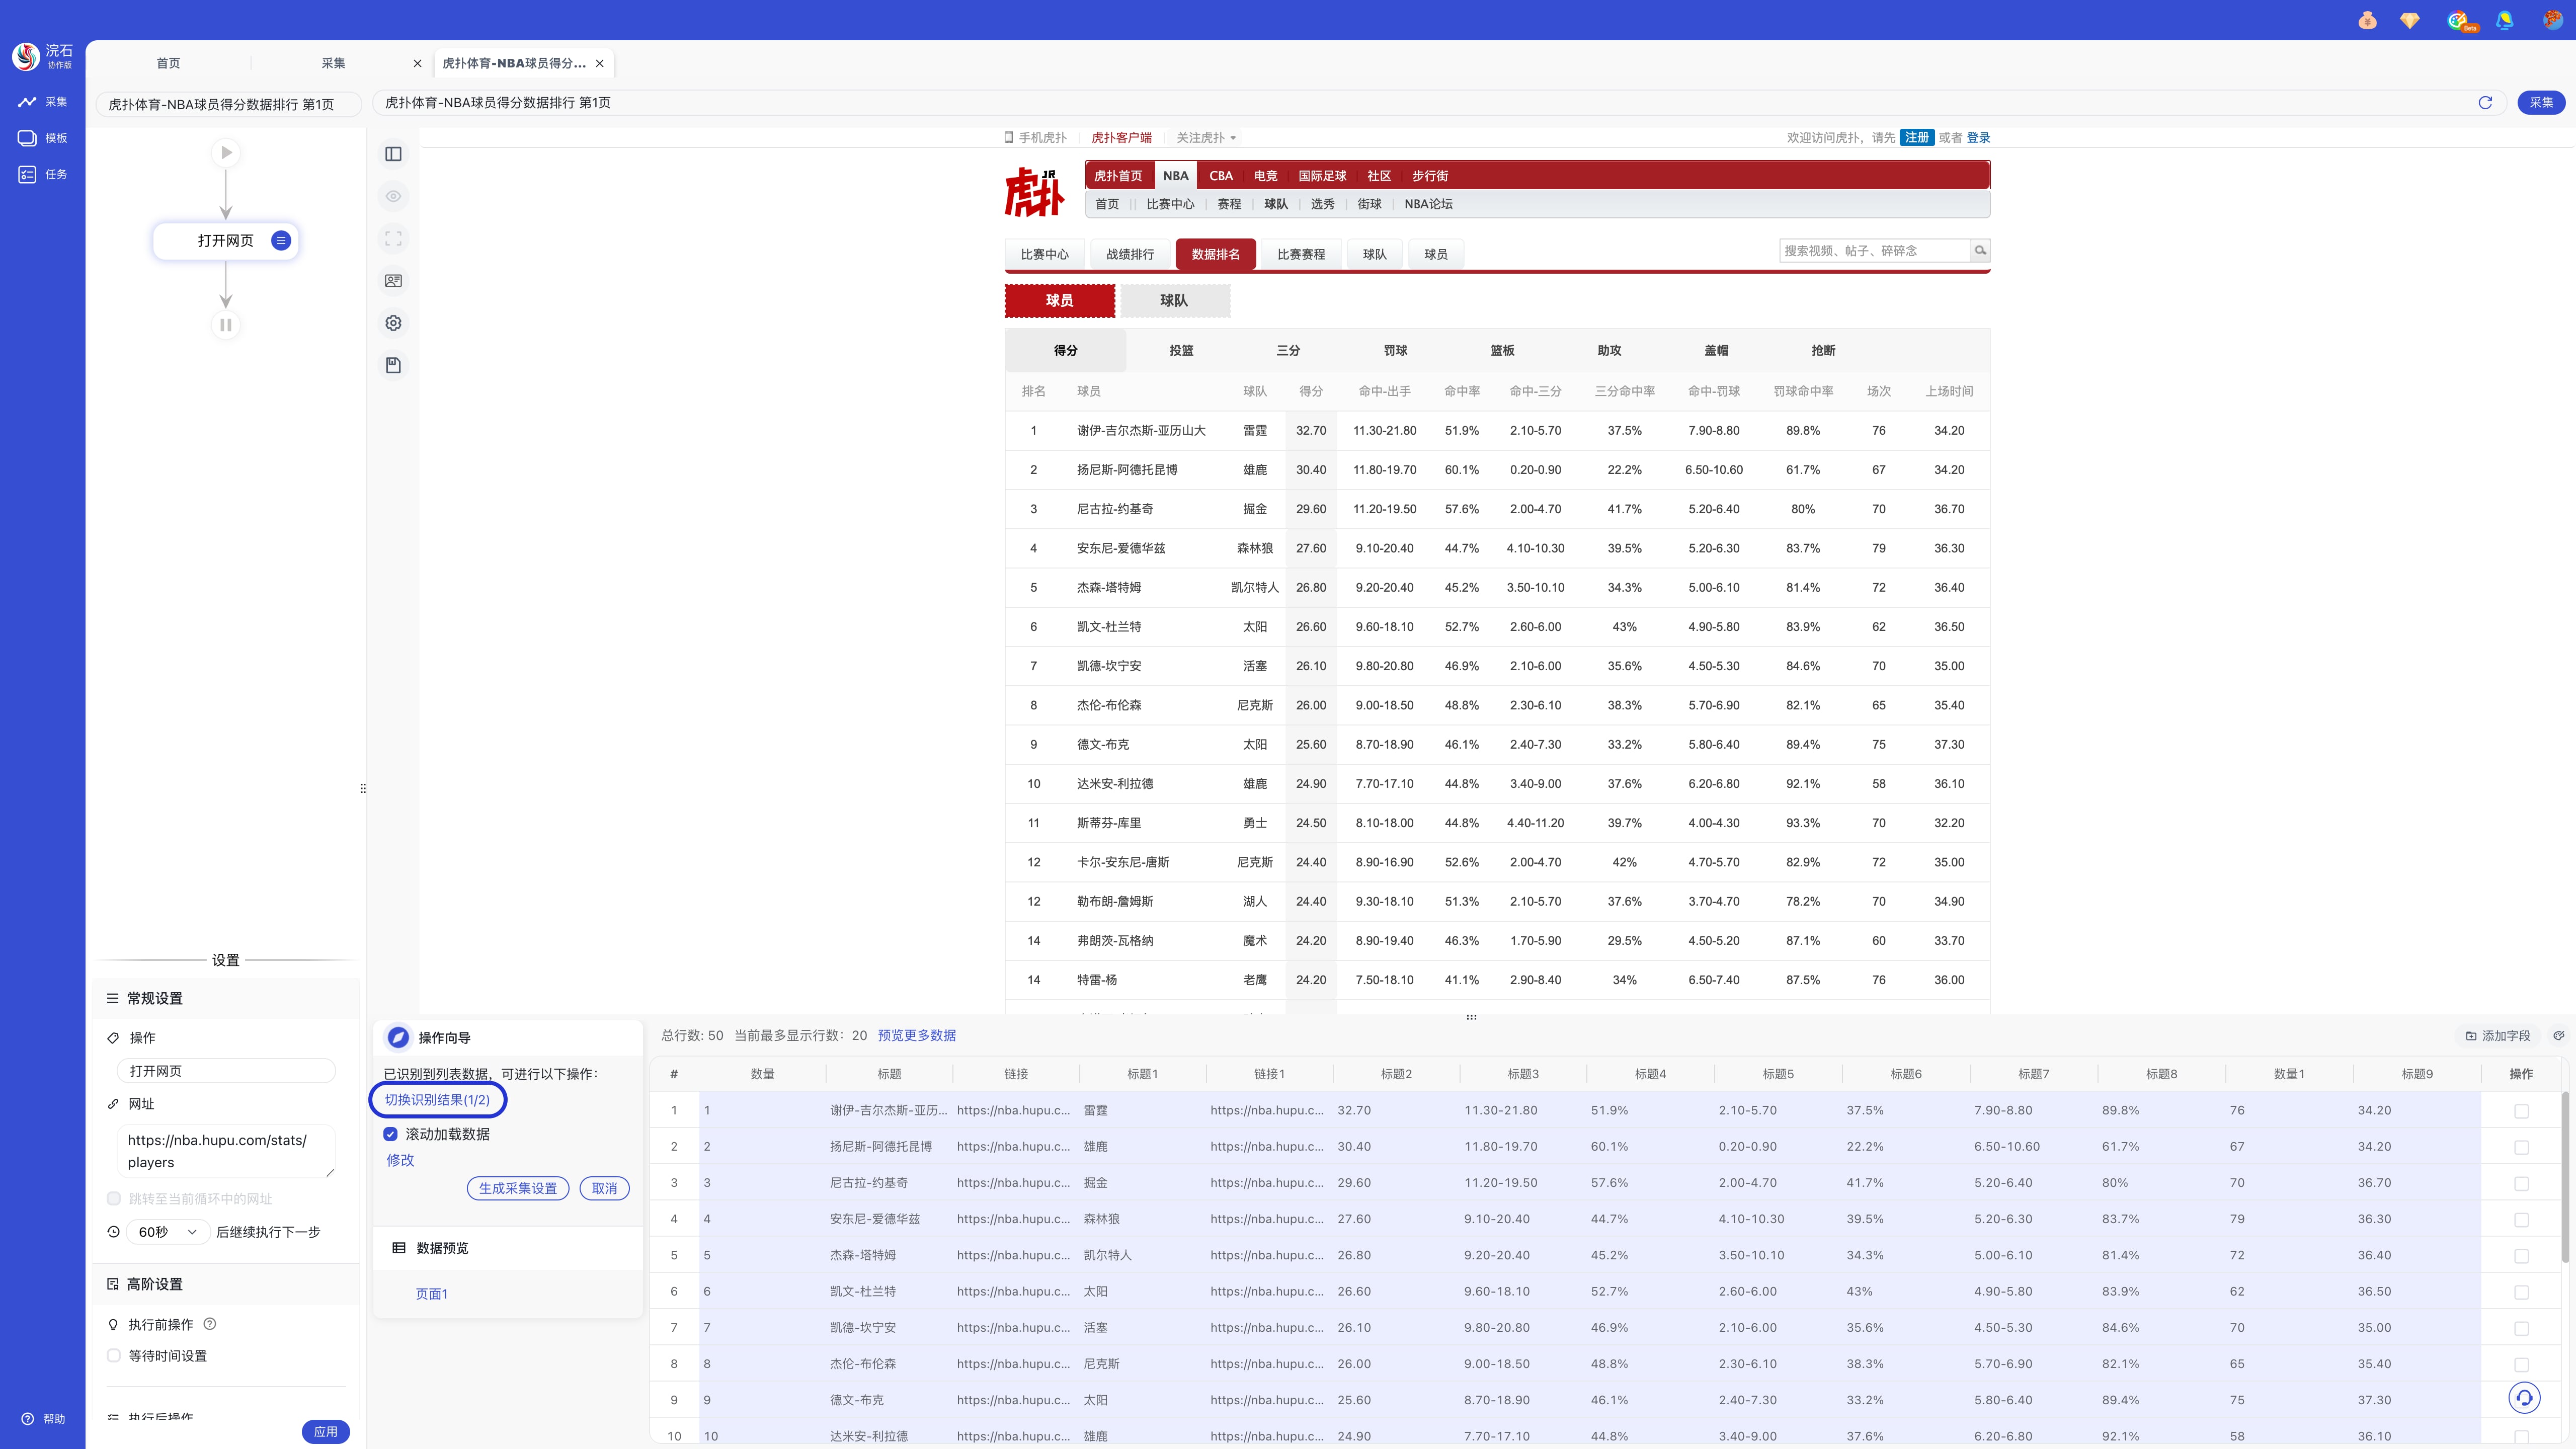Click the eye preview icon in toolbar

[x=393, y=196]
